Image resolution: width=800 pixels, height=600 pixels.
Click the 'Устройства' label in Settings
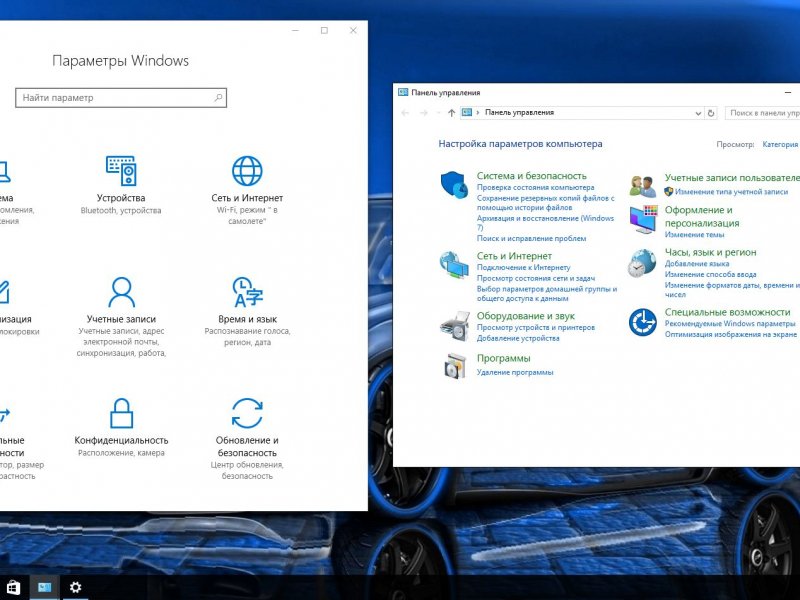(121, 198)
